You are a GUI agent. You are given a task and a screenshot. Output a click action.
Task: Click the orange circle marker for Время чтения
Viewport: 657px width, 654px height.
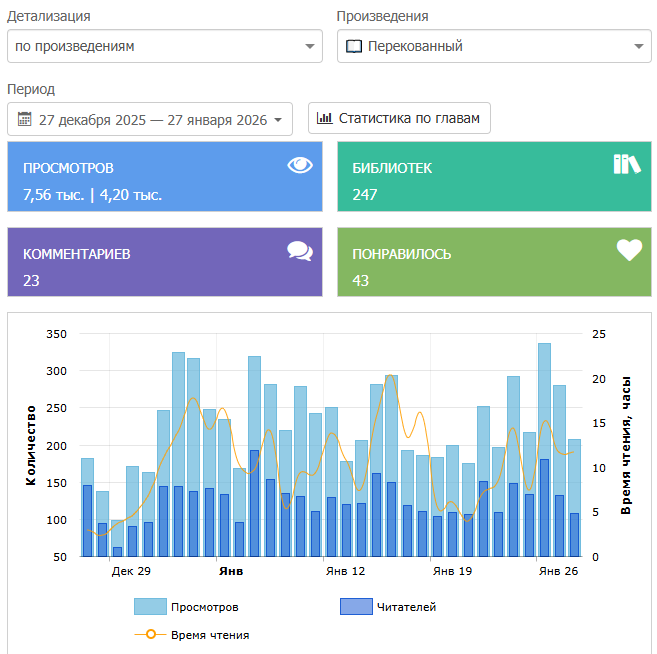151,634
